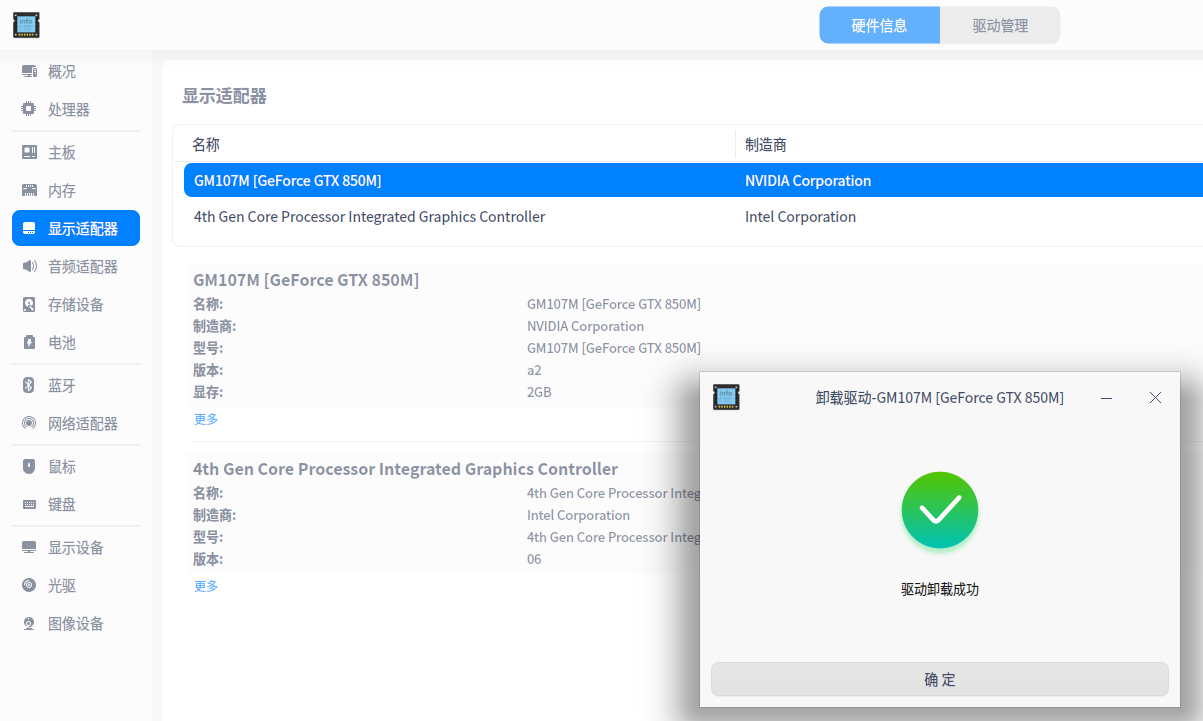1203x721 pixels.
Task: Click the app icon in uninstall dialog title
Action: (726, 397)
